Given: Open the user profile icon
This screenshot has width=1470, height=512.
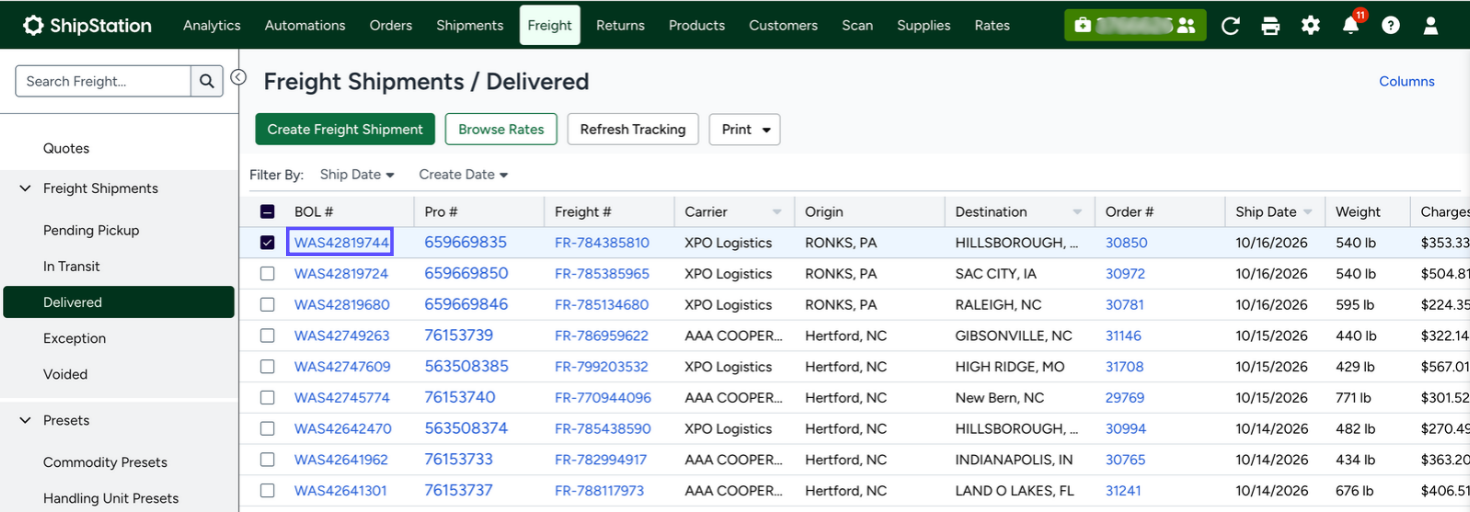Looking at the screenshot, I should pos(1431,25).
